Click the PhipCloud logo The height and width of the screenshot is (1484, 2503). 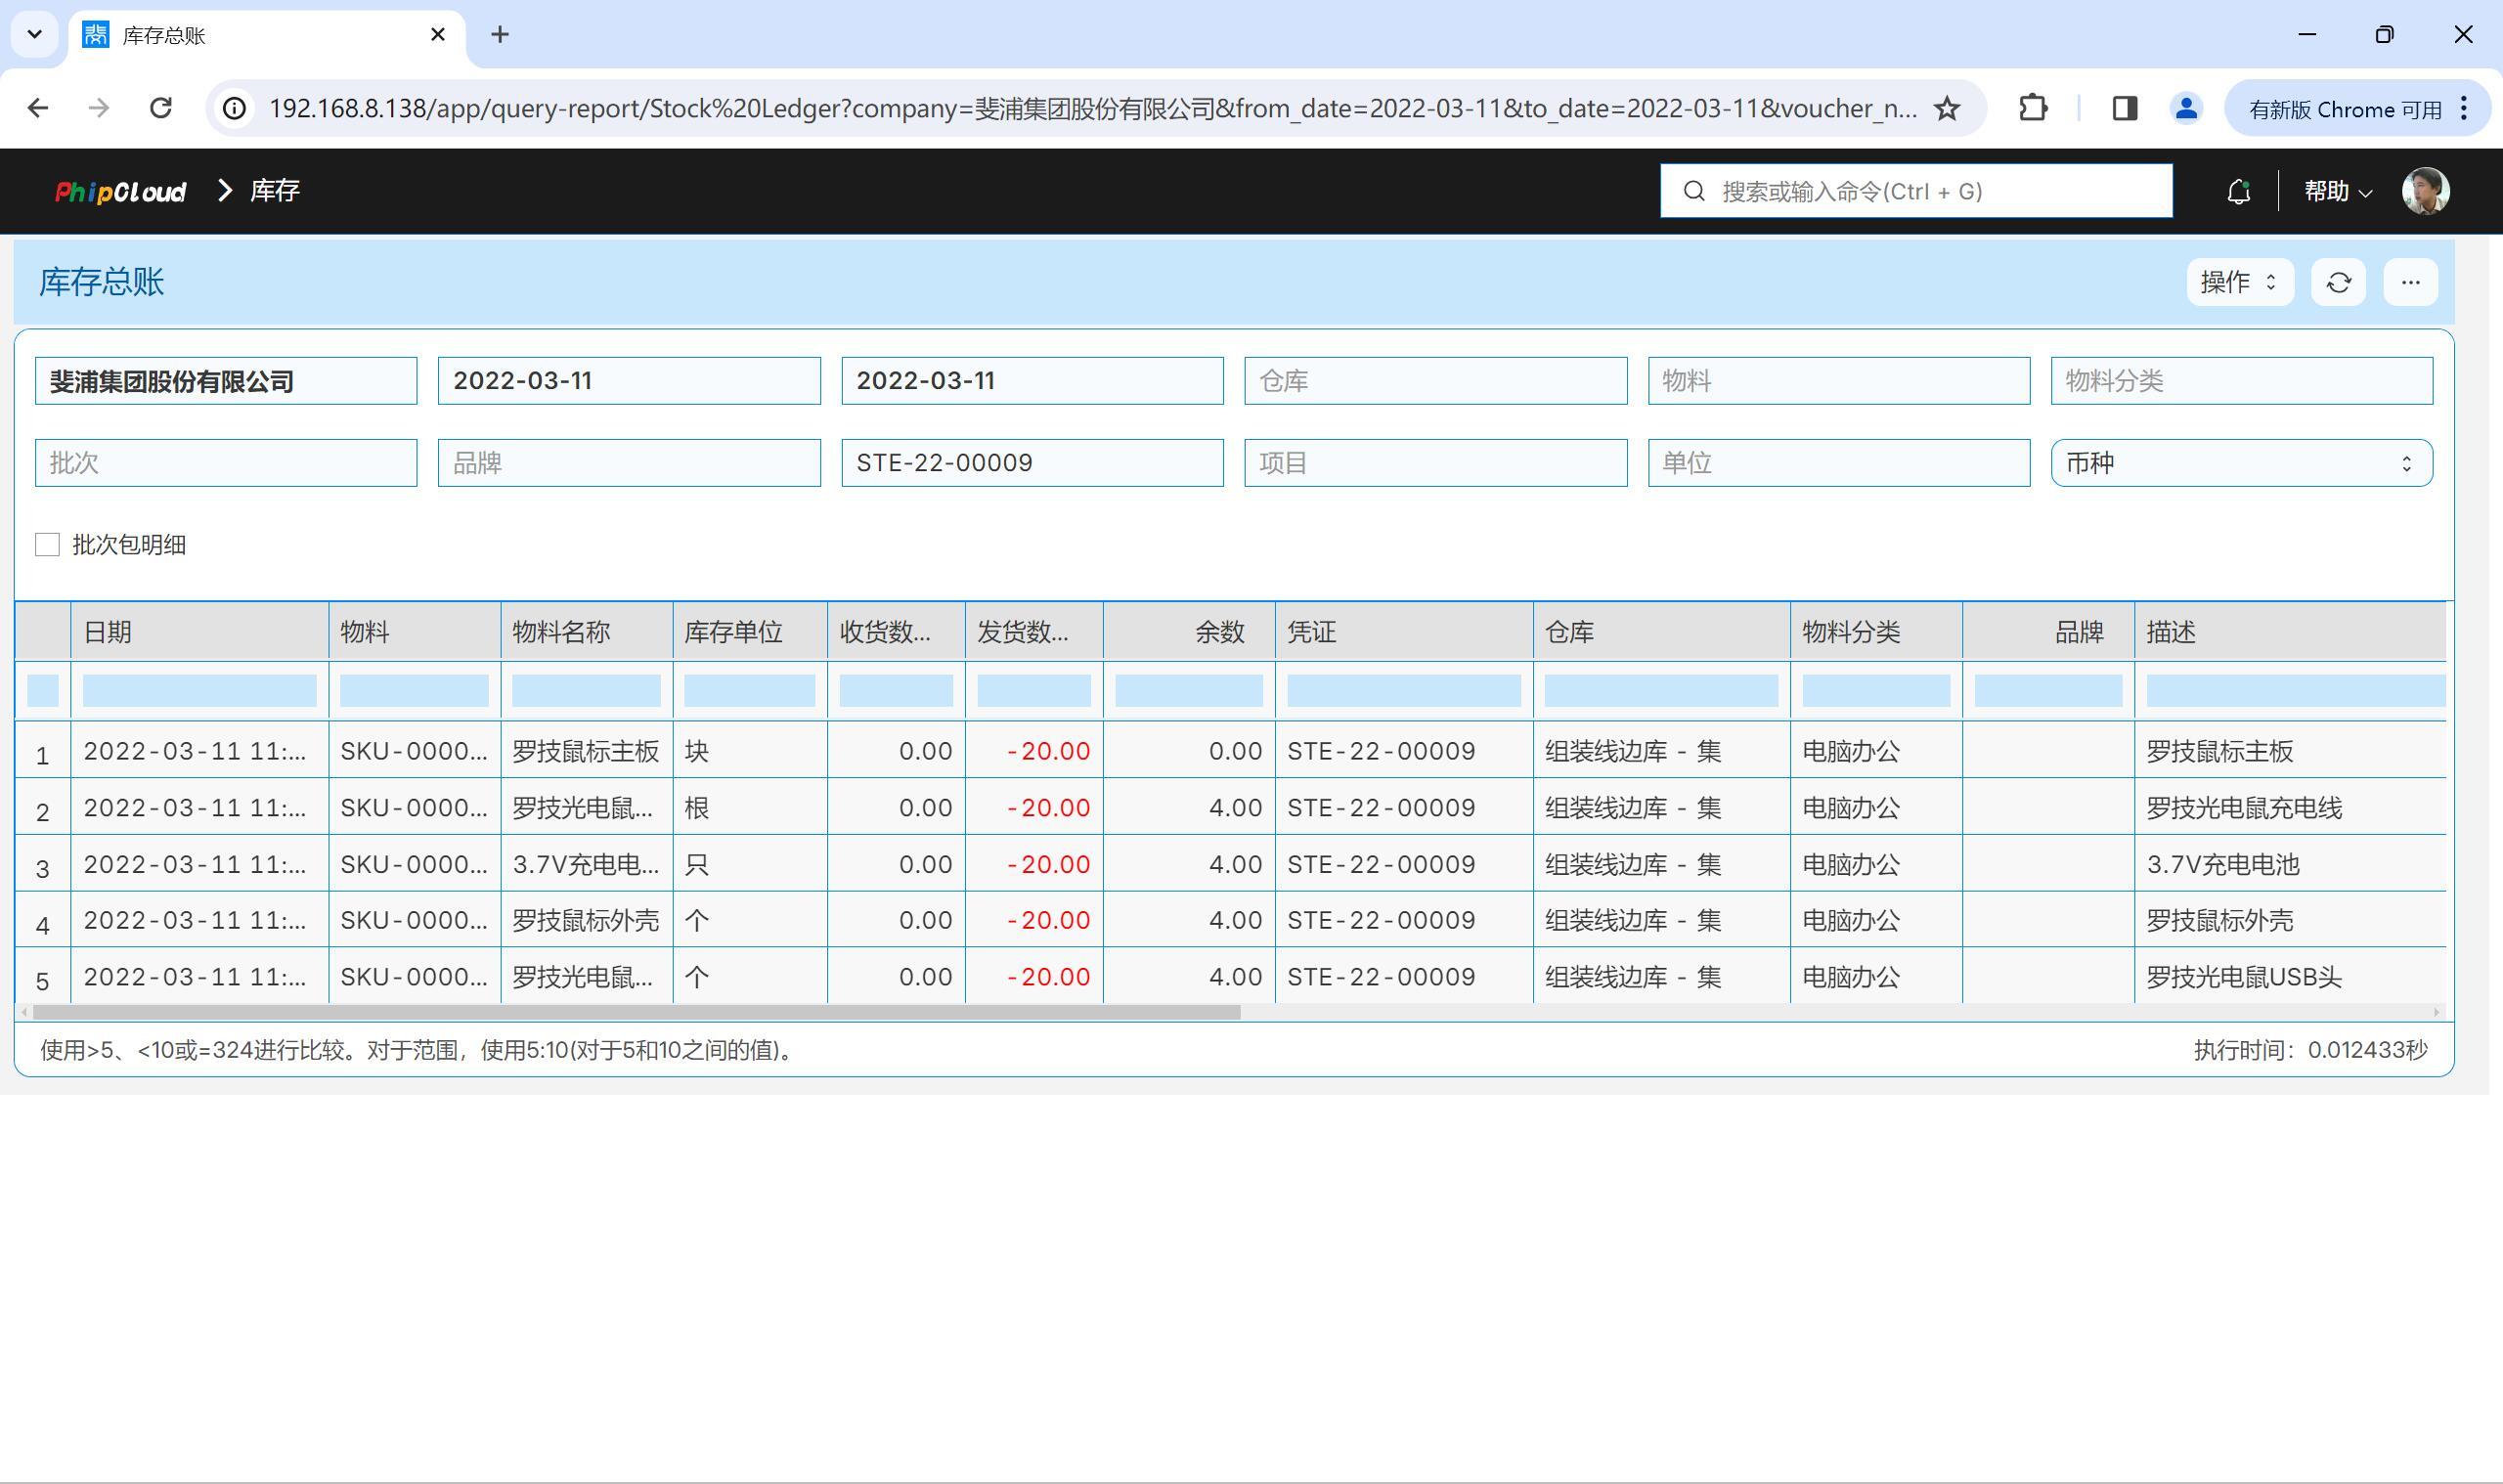[x=120, y=191]
